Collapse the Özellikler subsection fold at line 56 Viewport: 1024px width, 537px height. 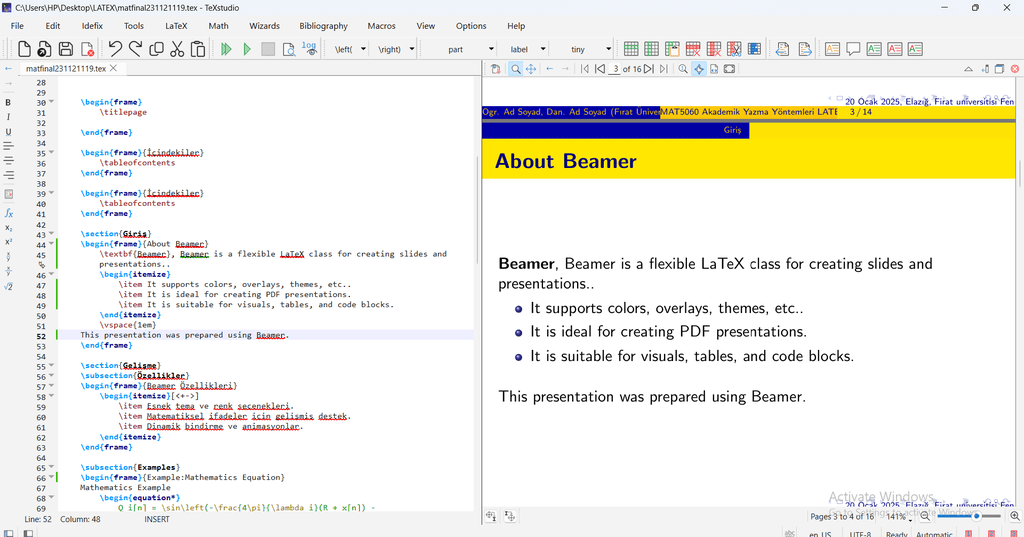(51, 376)
